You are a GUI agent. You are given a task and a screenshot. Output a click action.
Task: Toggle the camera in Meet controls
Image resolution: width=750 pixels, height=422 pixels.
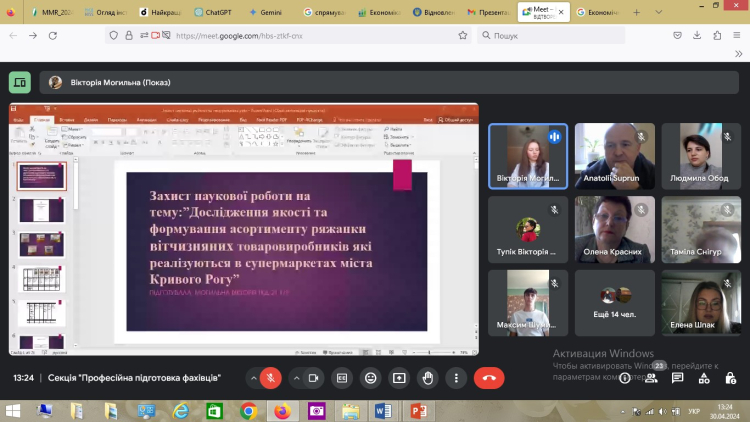(313, 378)
